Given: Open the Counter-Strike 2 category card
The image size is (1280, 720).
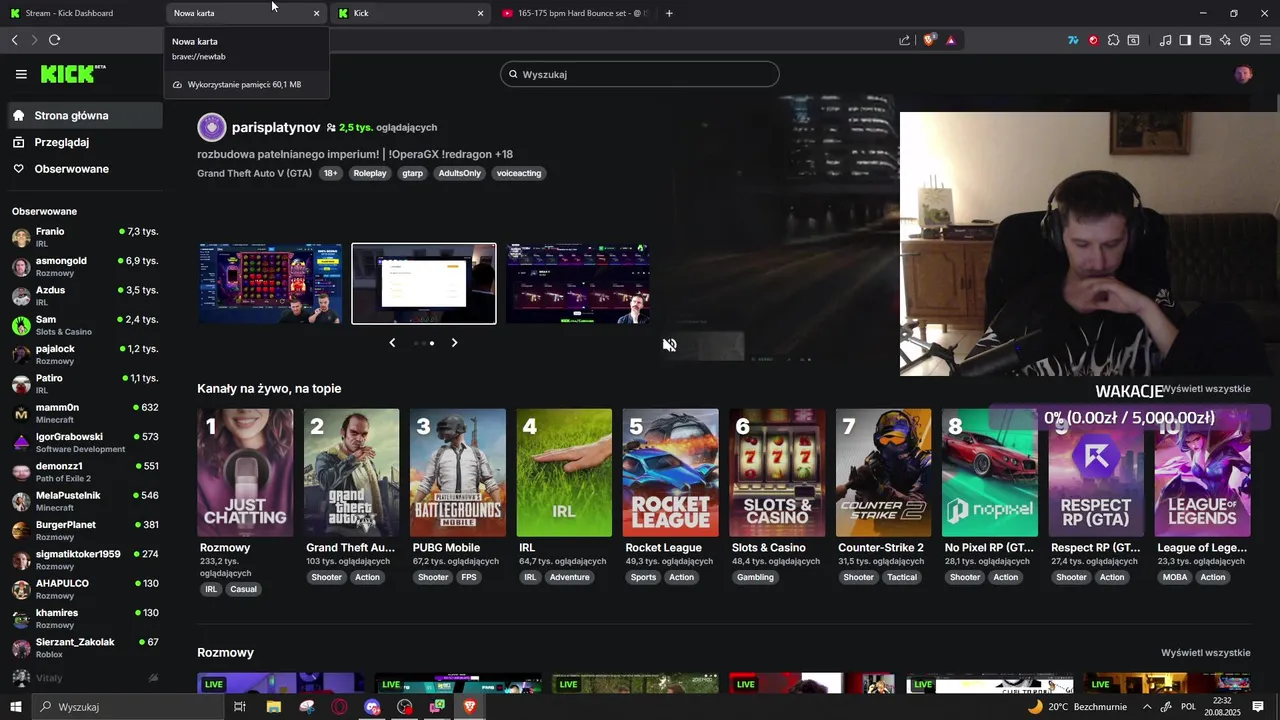Looking at the screenshot, I should click(884, 473).
